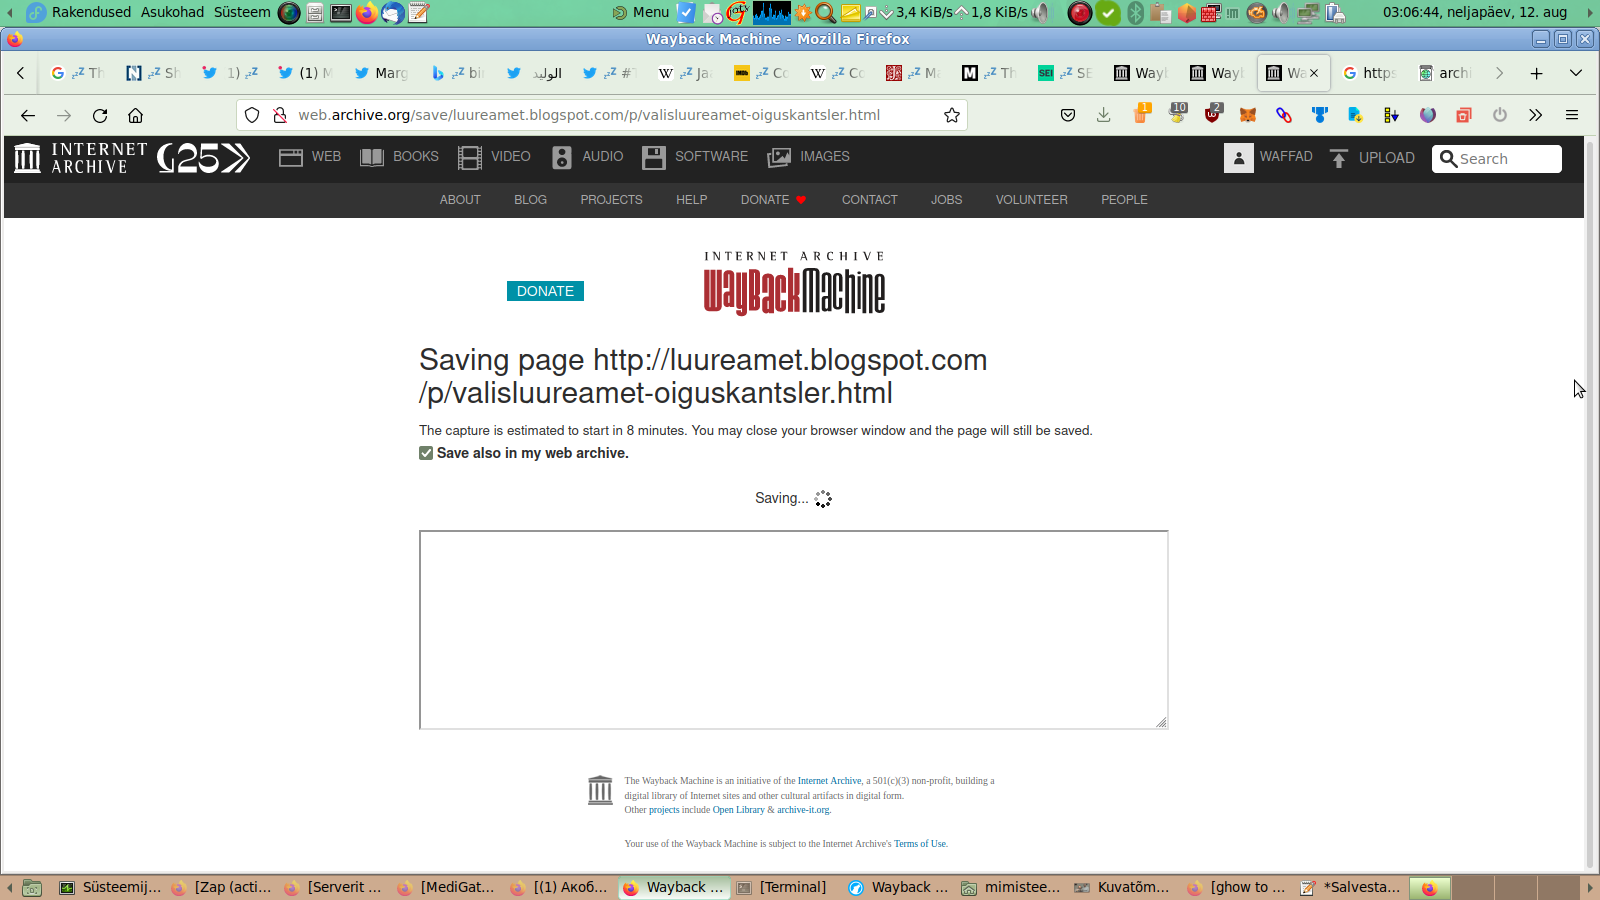
Task: Open the PEOPLE link
Action: point(1124,200)
